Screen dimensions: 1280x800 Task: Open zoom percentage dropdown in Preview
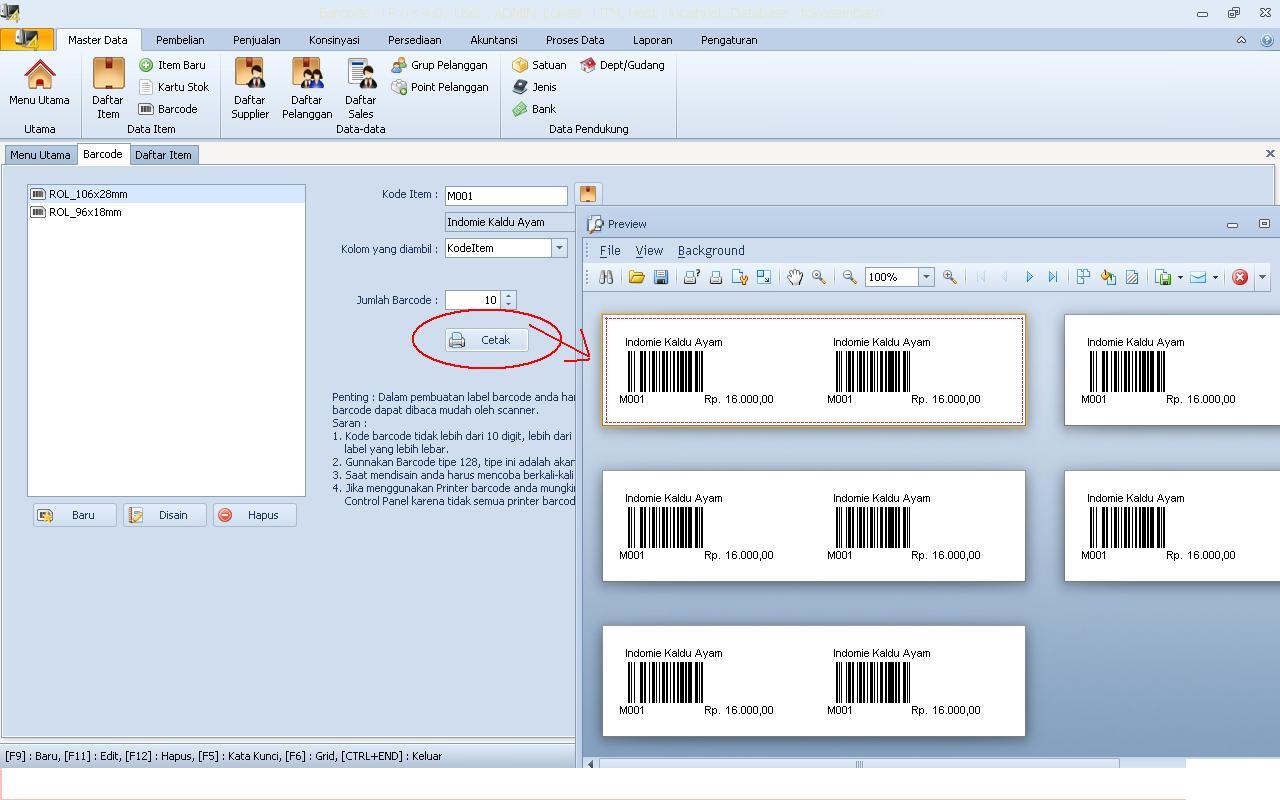[926, 277]
